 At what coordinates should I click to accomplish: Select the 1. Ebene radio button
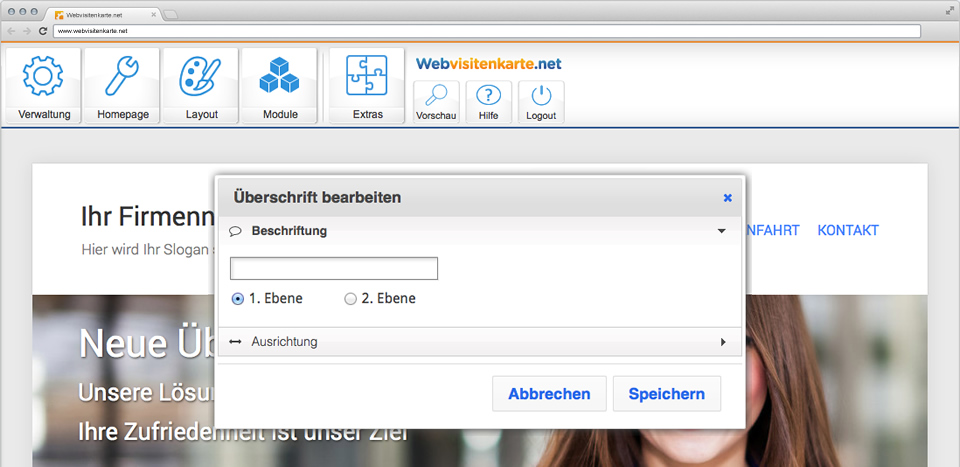238,299
